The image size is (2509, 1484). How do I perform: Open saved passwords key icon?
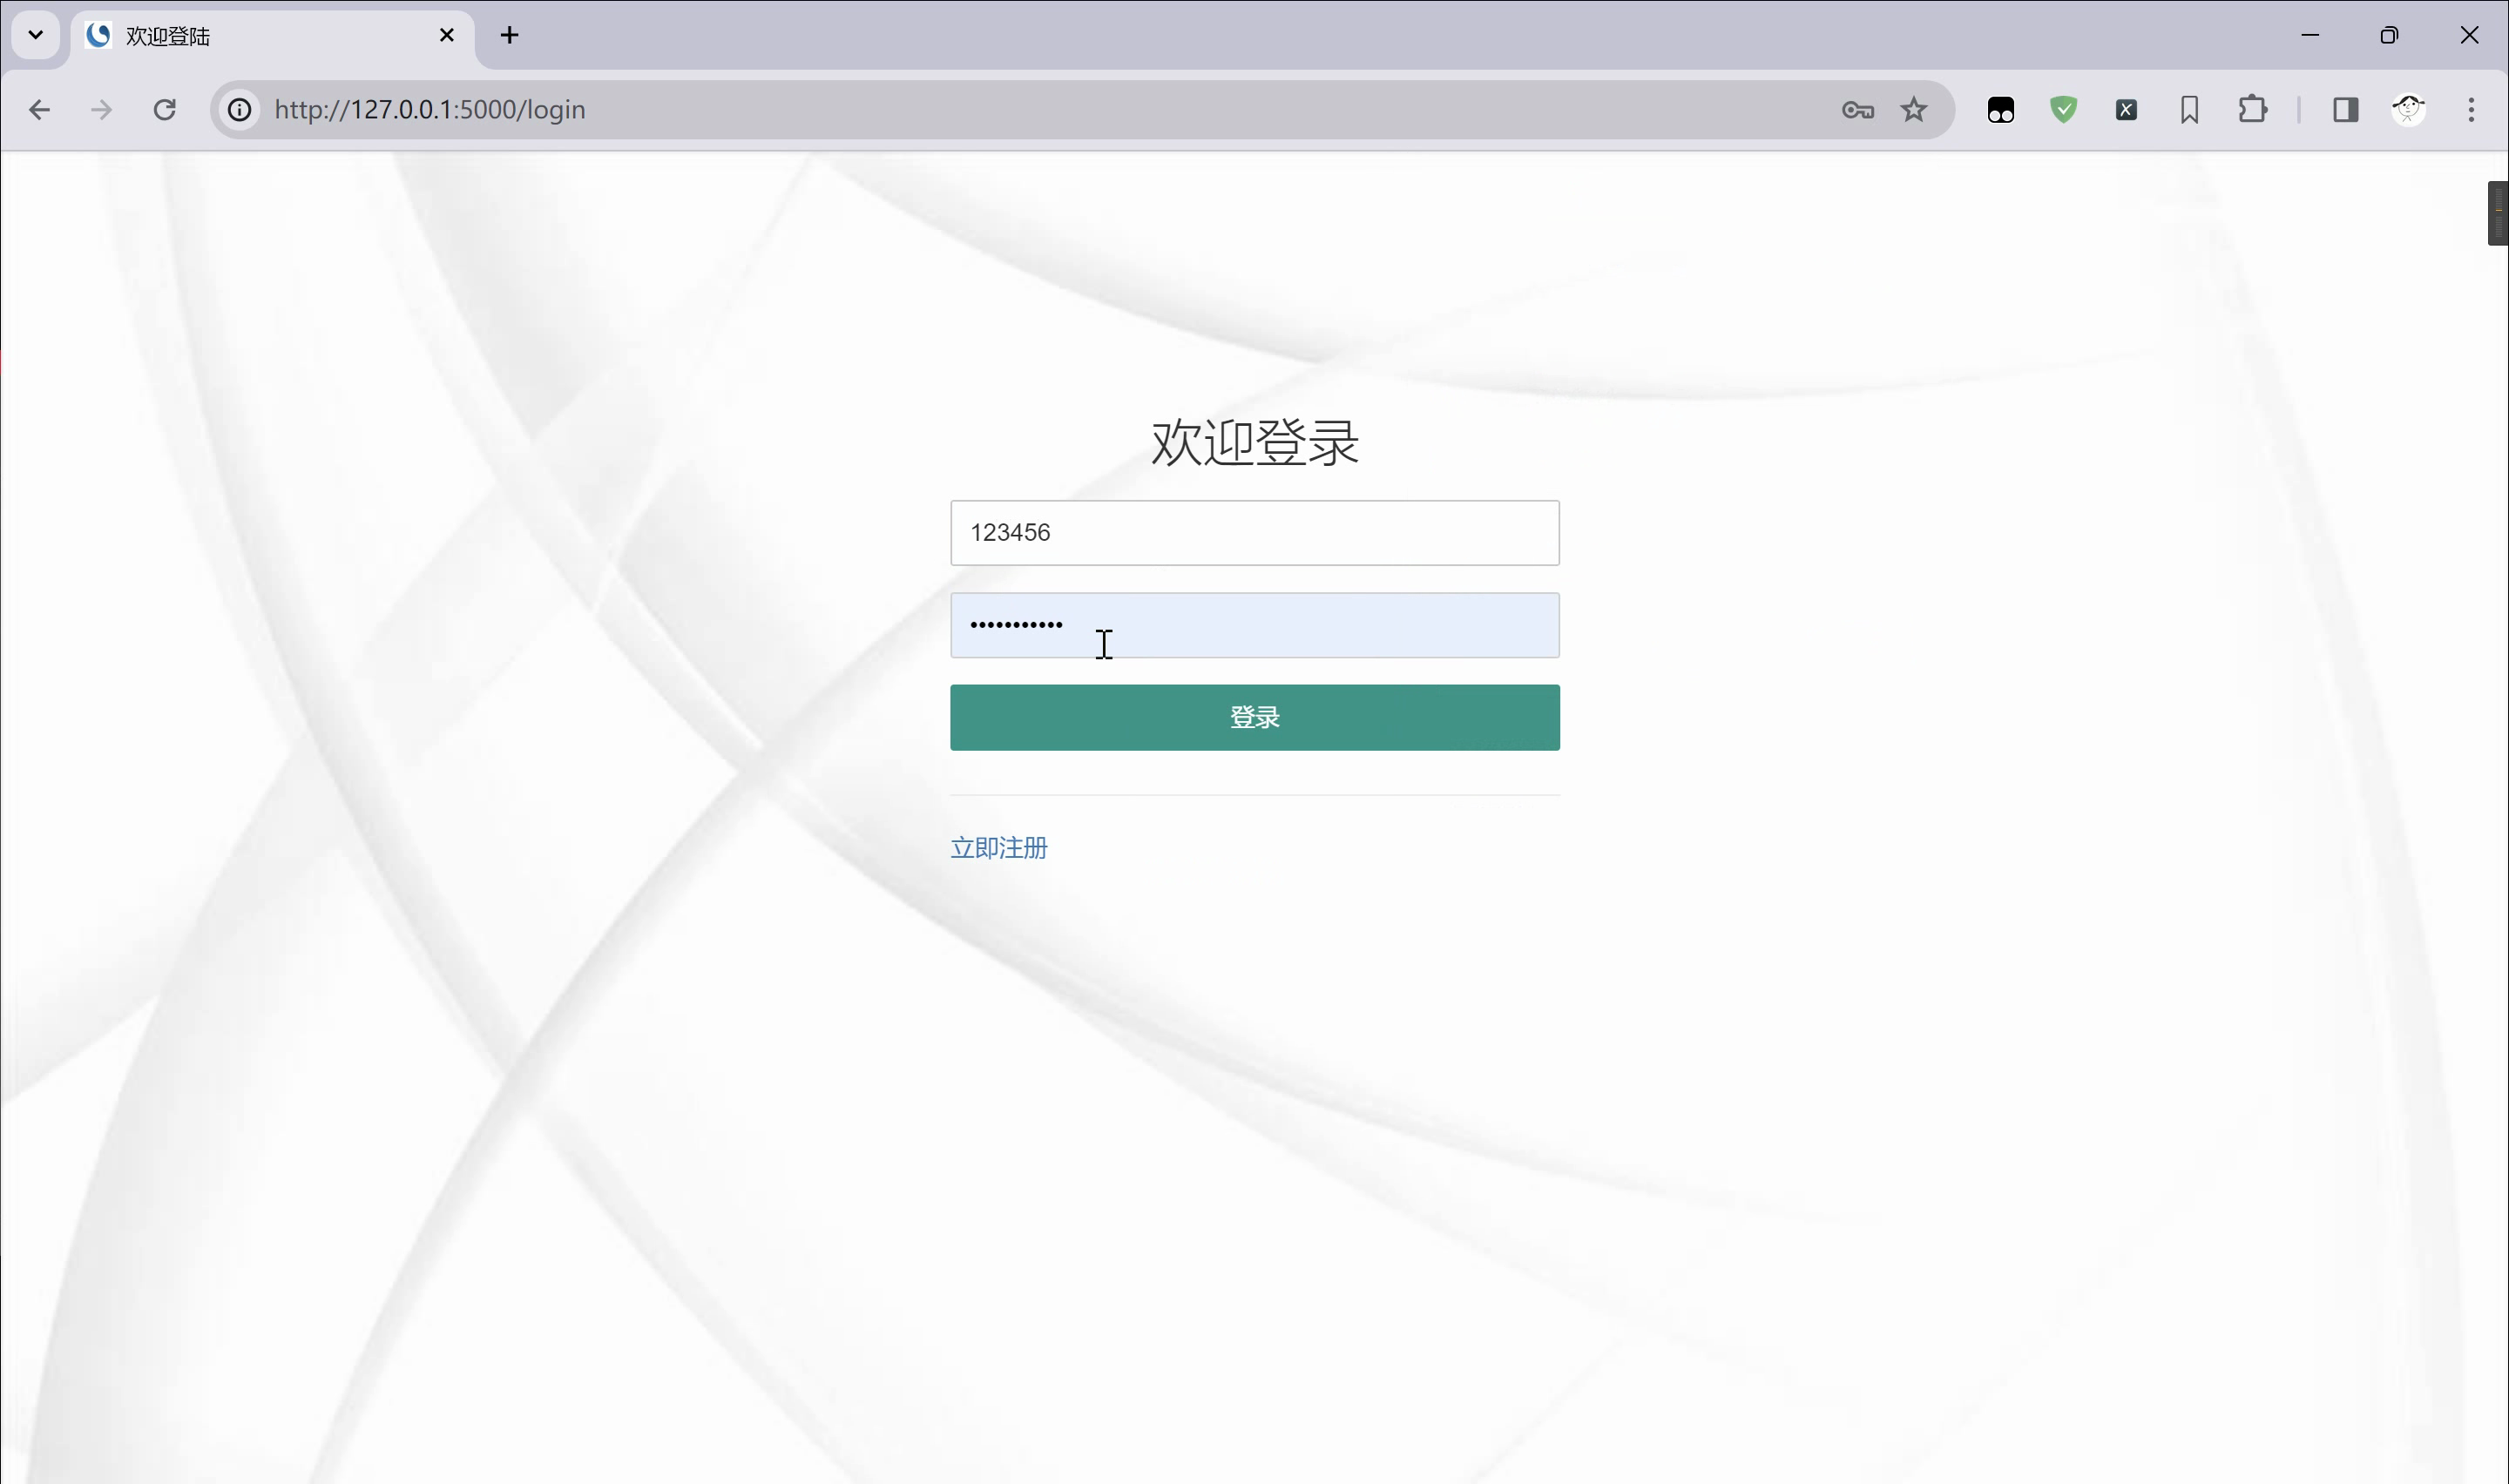point(1857,110)
